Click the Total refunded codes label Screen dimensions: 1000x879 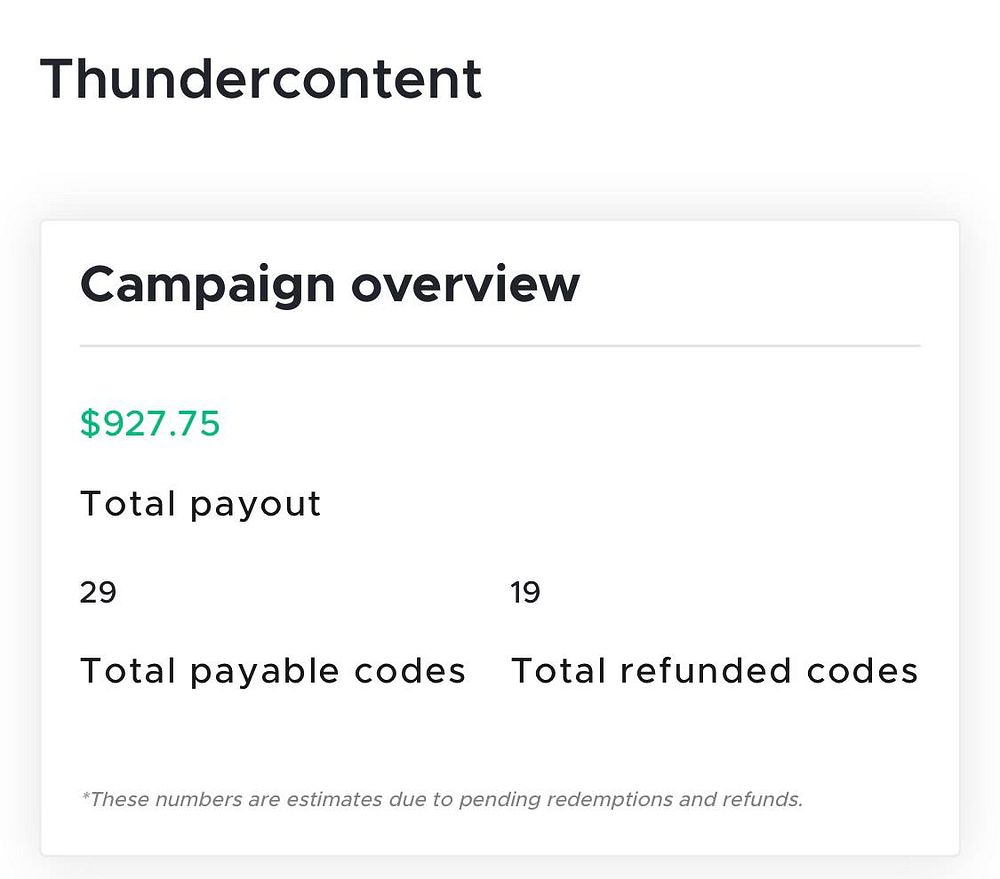click(x=714, y=671)
